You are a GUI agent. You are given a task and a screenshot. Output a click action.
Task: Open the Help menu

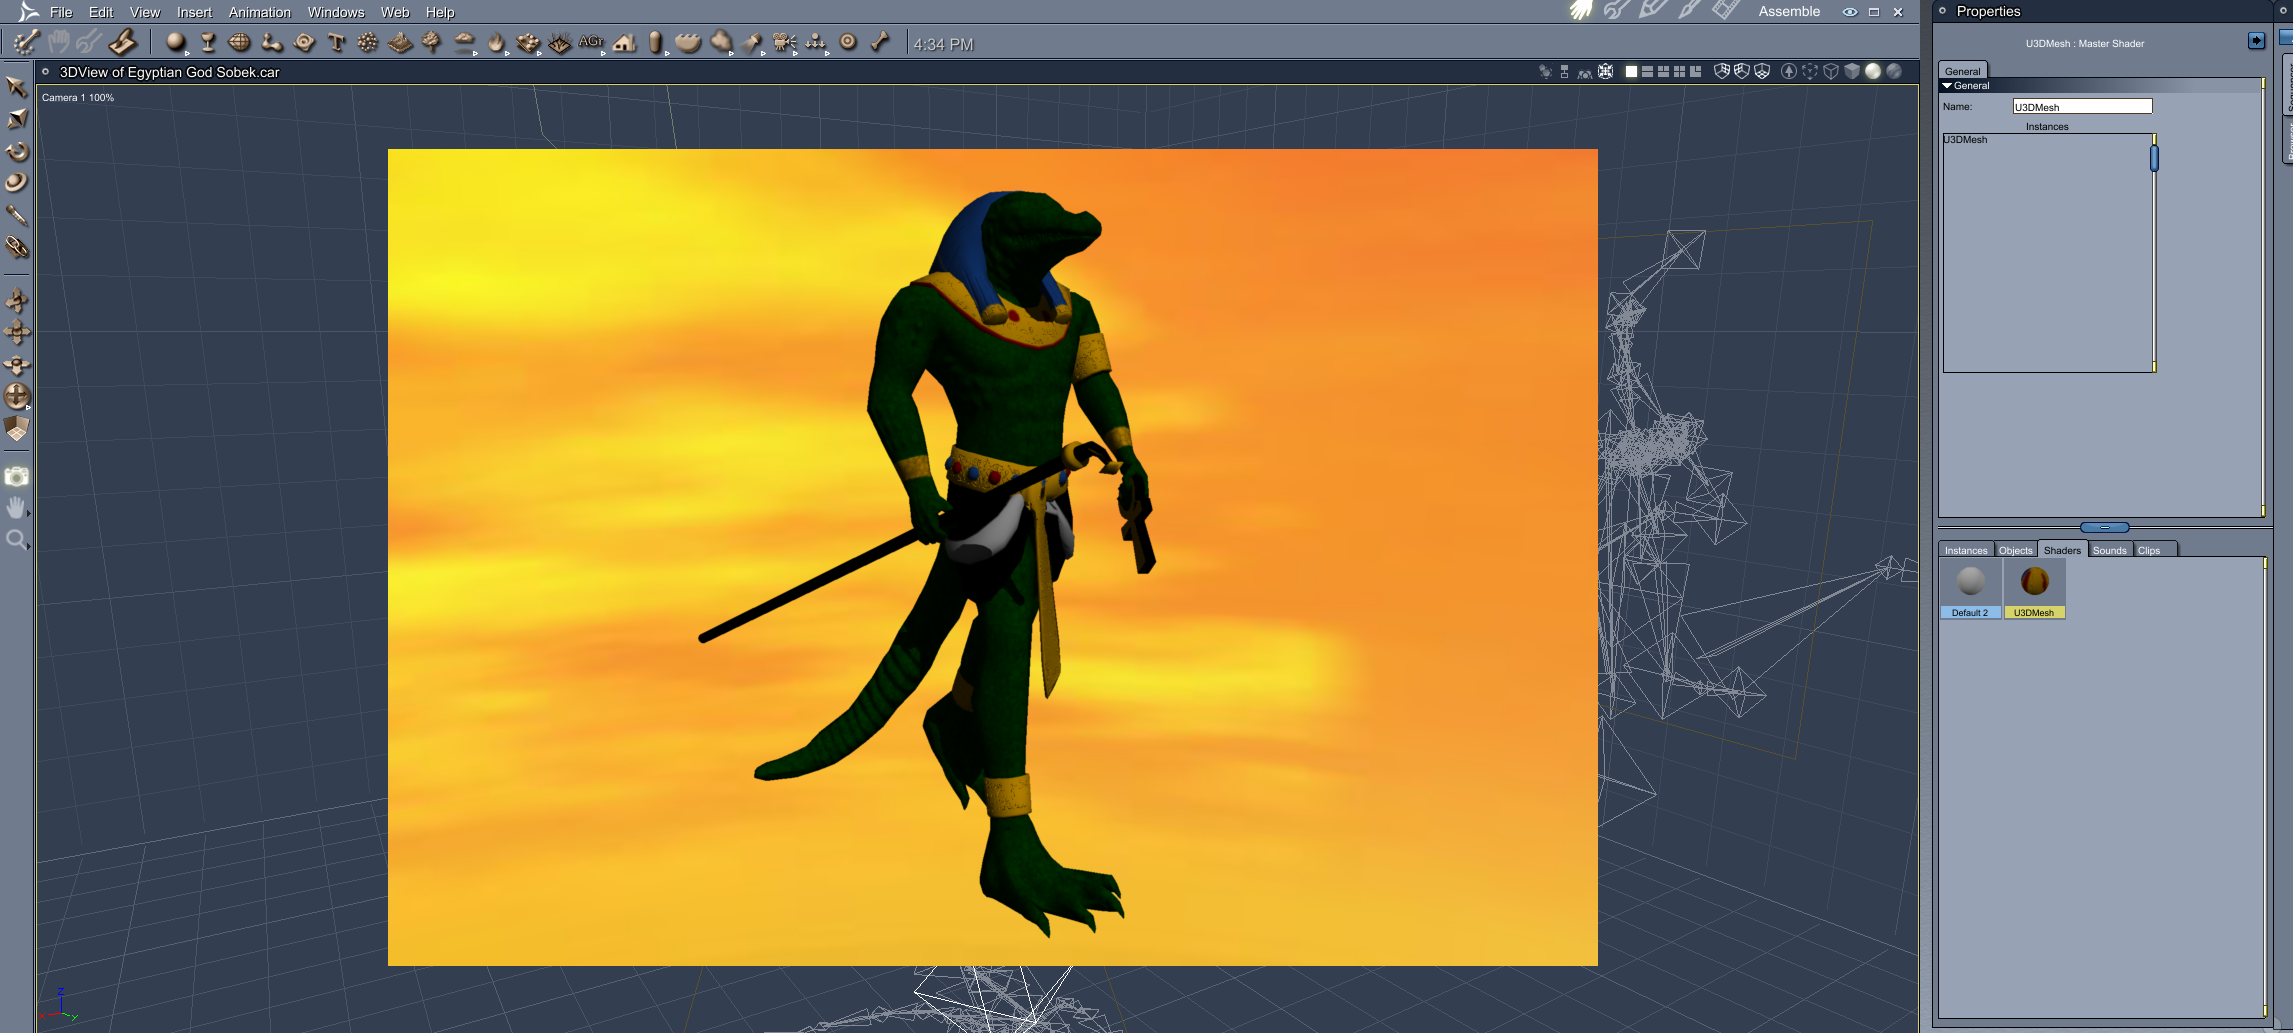(440, 12)
